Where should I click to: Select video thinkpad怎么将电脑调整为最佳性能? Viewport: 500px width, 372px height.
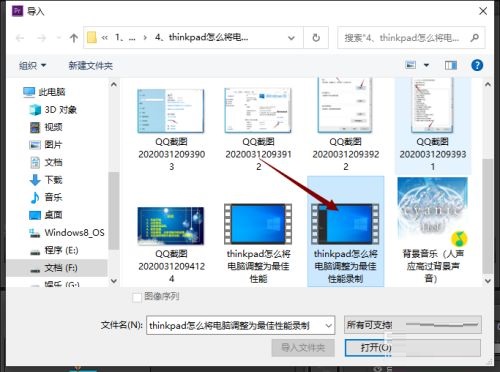[x=258, y=224]
